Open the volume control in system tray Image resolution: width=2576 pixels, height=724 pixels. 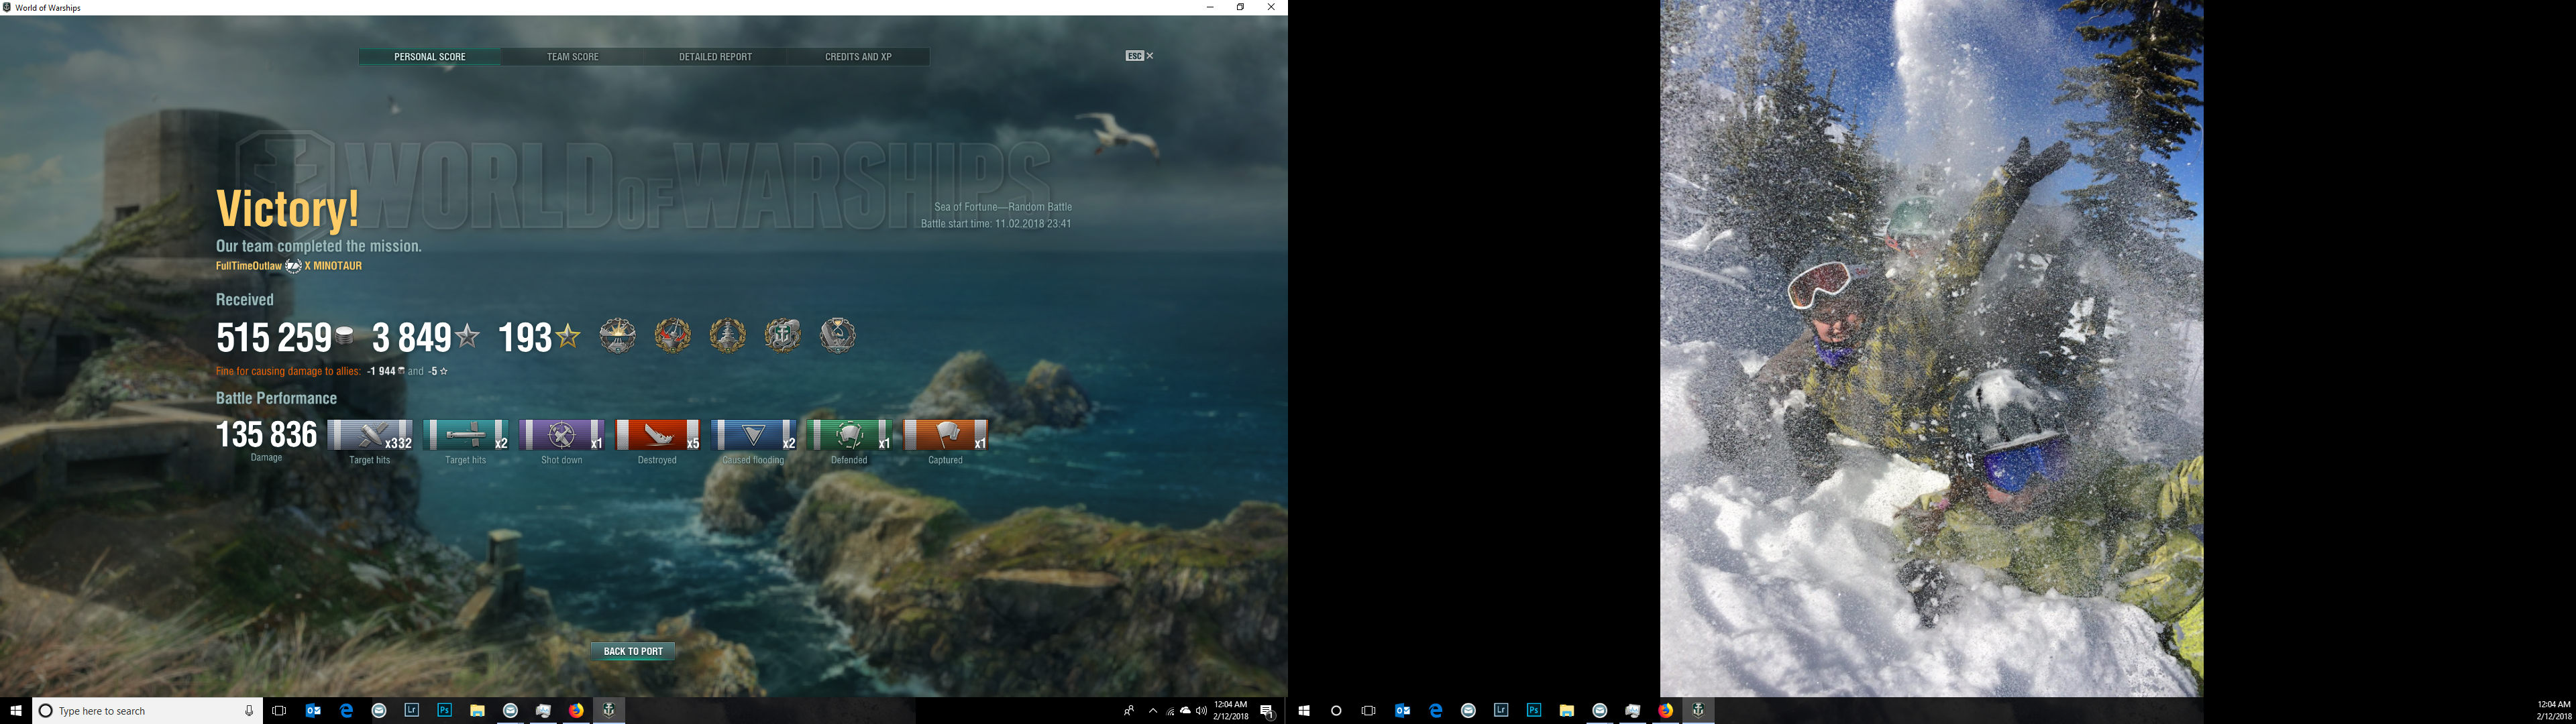tap(1201, 711)
